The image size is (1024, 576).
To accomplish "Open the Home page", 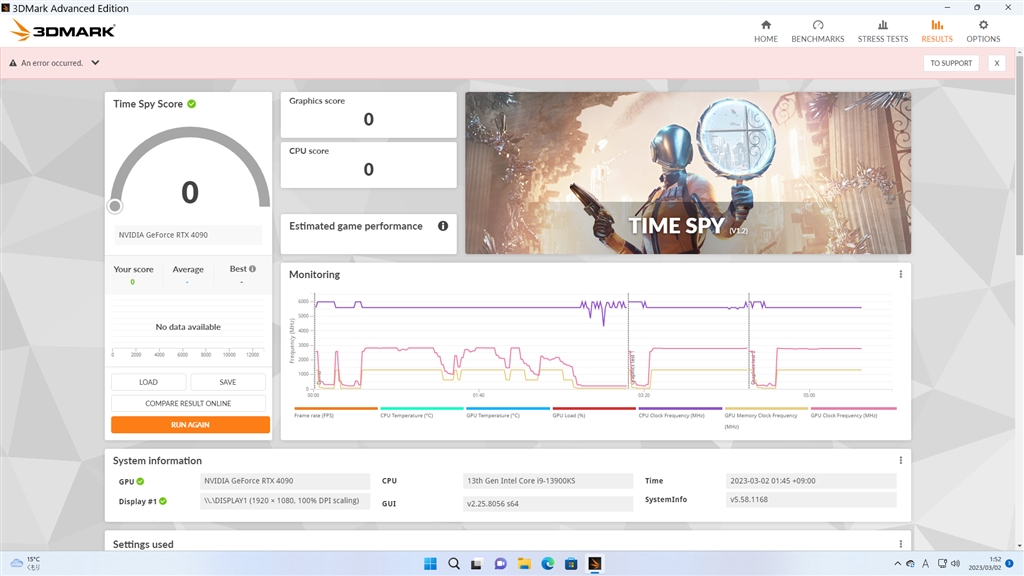I will pyautogui.click(x=765, y=31).
